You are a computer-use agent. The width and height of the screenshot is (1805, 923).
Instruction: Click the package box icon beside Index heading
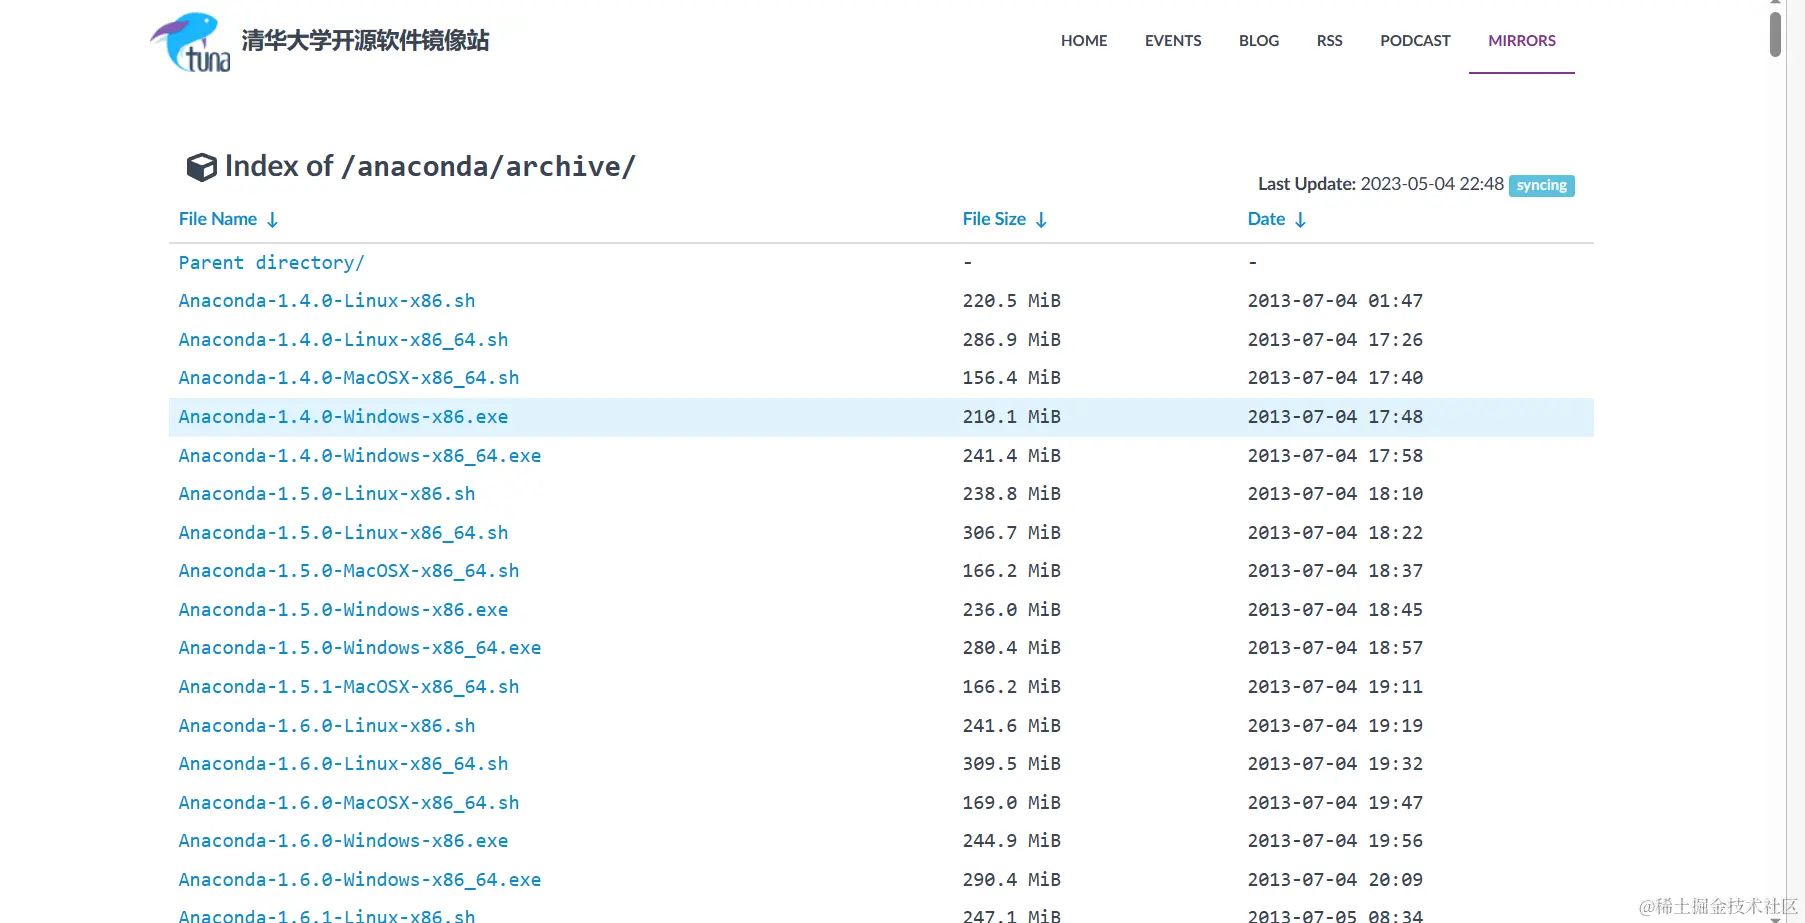tap(201, 167)
